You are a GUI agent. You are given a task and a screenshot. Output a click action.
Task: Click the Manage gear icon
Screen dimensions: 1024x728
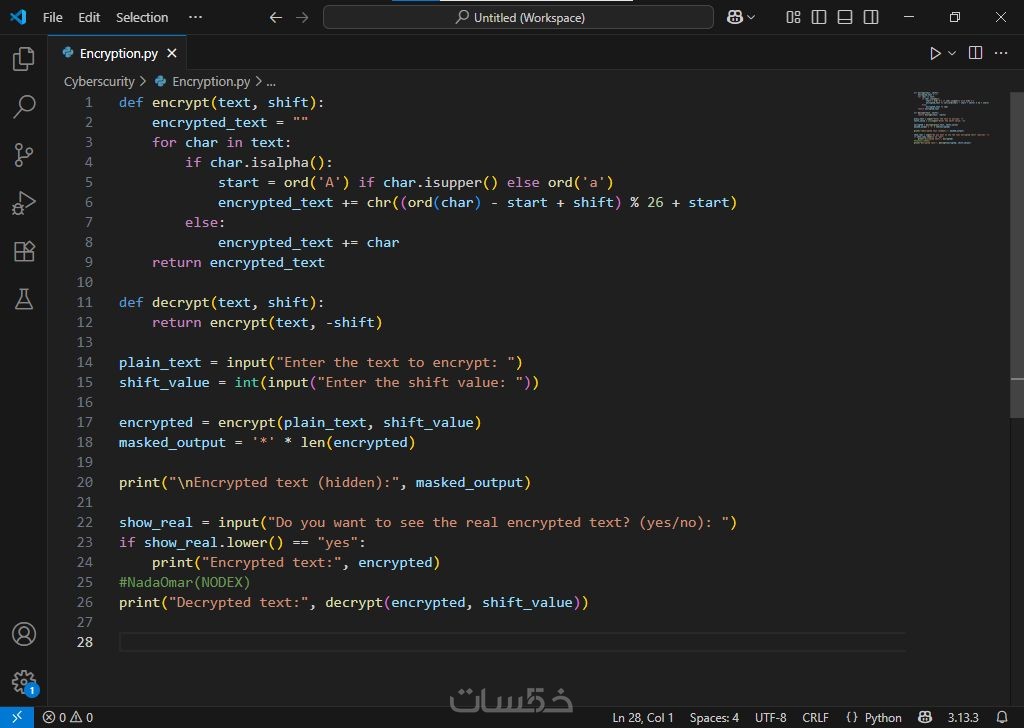(x=24, y=682)
